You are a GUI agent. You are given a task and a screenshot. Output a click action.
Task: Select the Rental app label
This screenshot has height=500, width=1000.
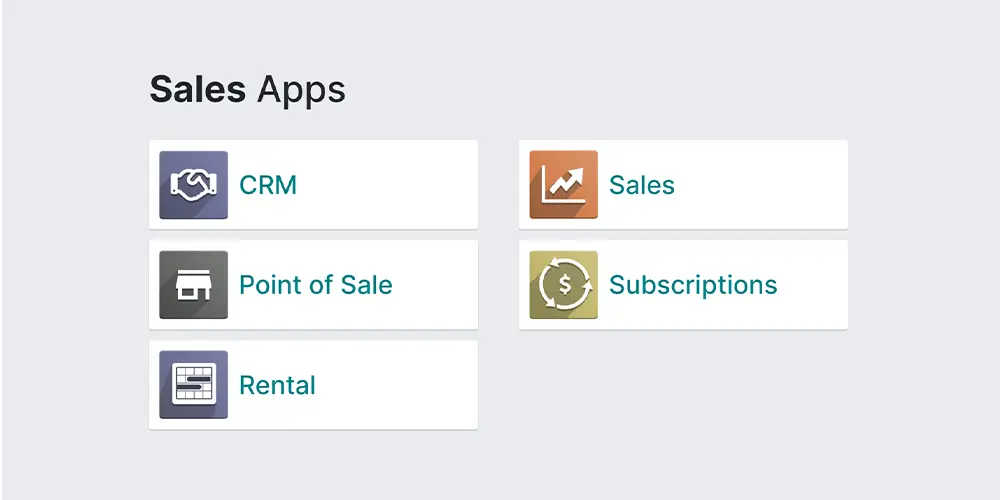coord(277,385)
